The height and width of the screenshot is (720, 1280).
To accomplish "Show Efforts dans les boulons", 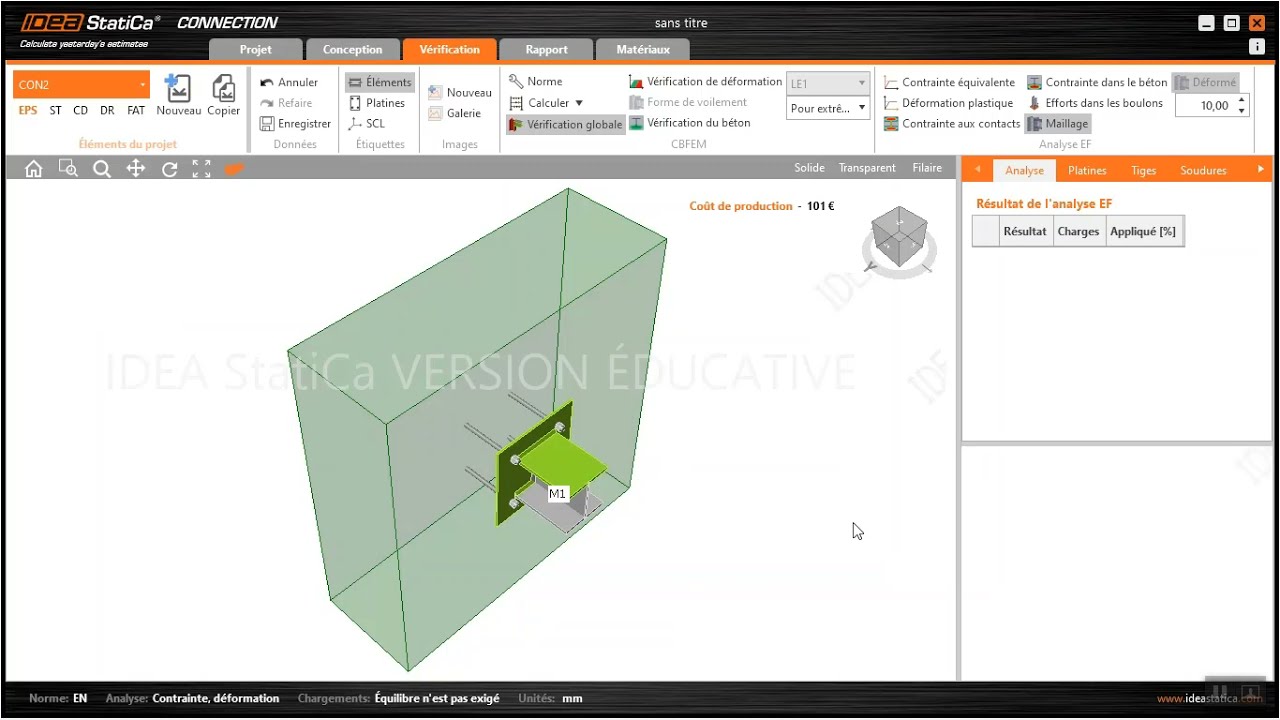I will 1095,103.
